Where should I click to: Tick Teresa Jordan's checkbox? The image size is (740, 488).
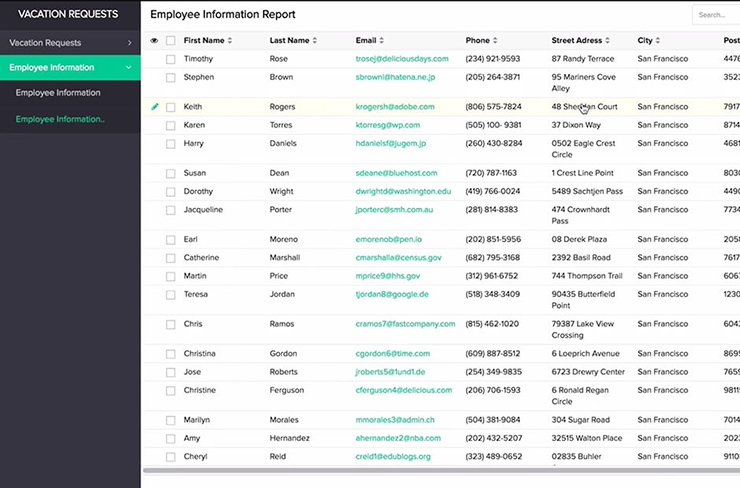click(x=171, y=295)
